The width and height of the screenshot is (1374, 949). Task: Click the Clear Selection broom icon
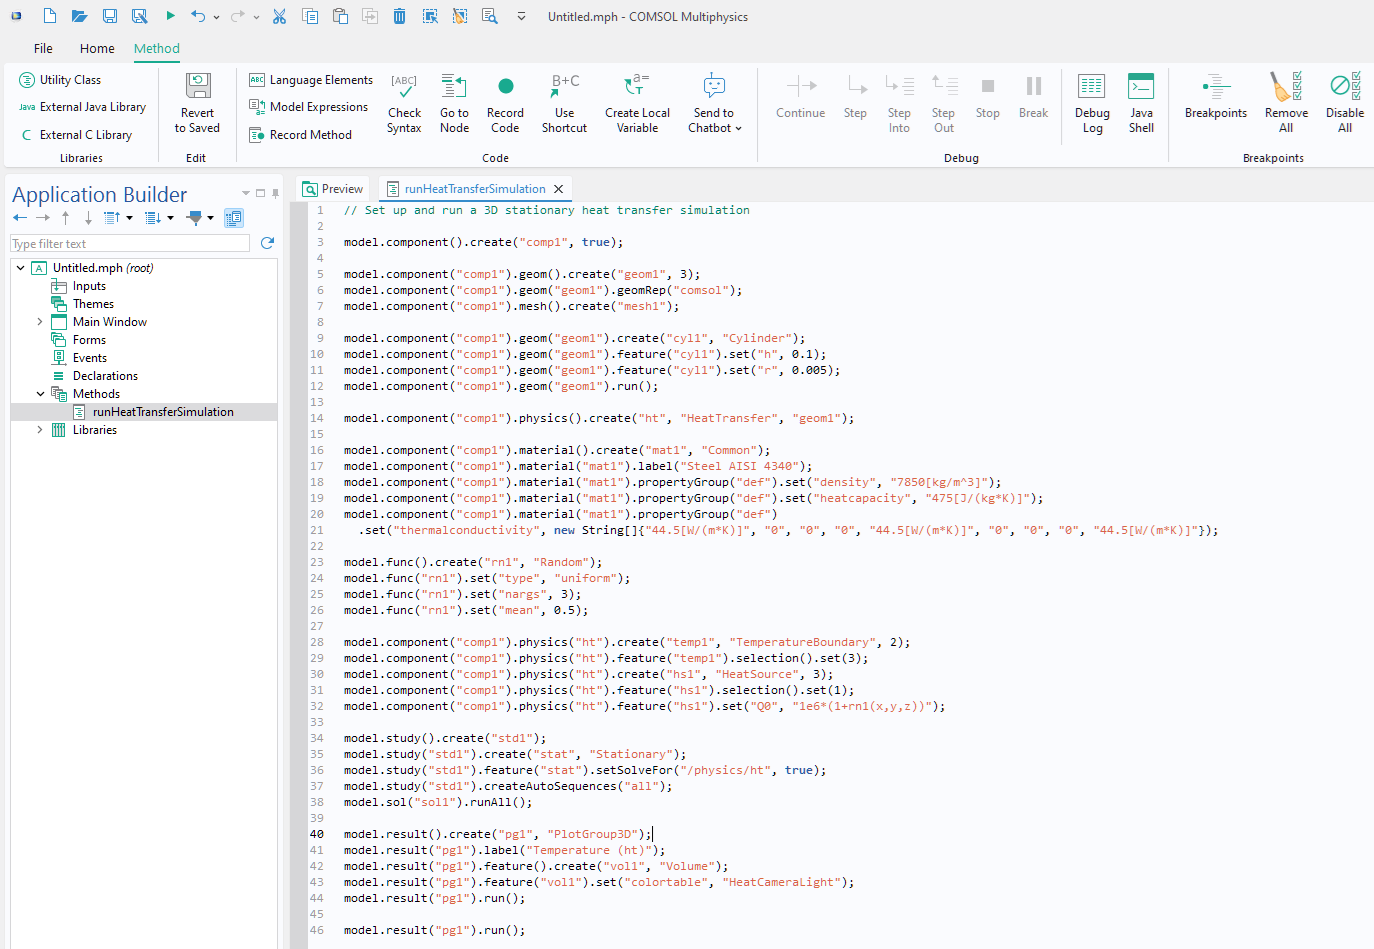[460, 16]
